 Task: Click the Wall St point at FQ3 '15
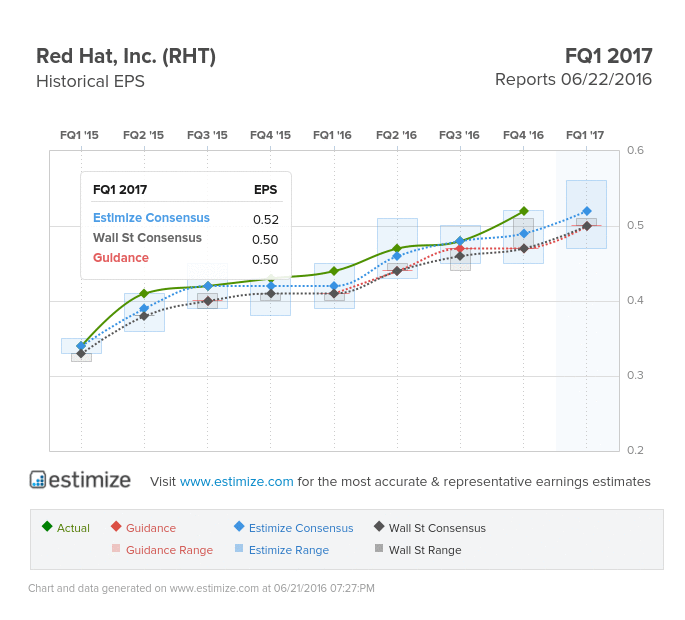(208, 301)
